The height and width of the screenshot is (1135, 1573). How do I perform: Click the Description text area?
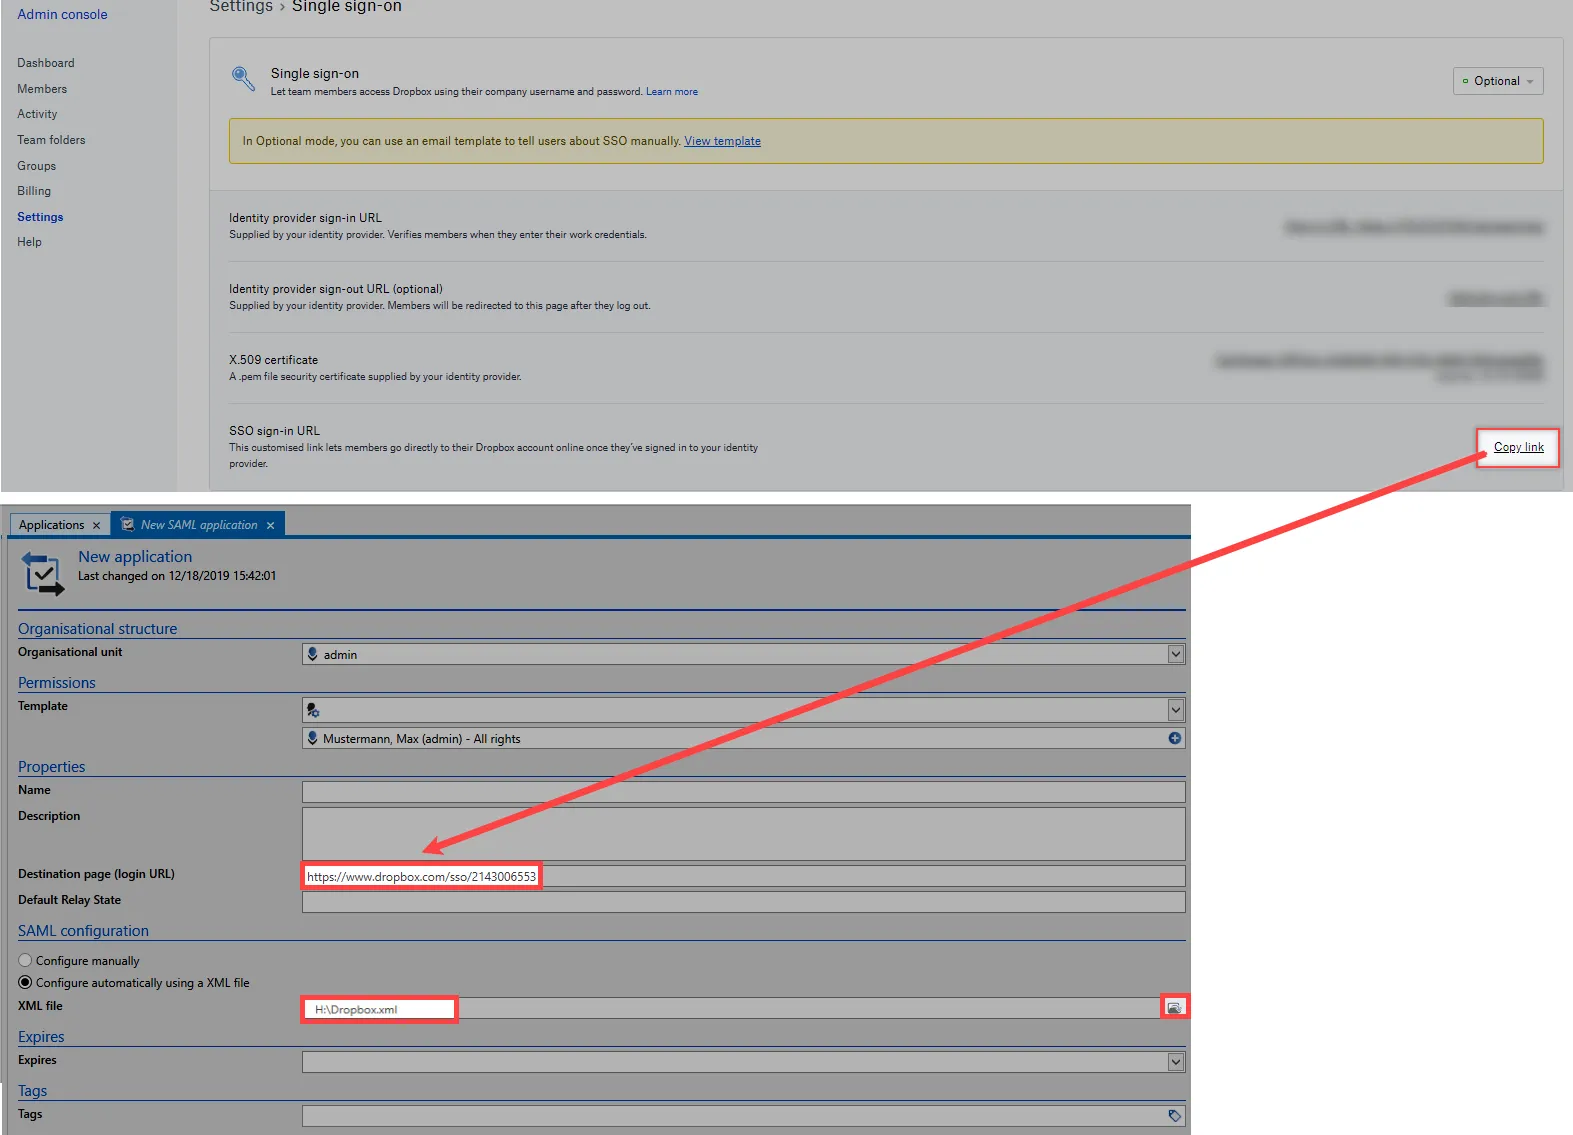coord(743,834)
